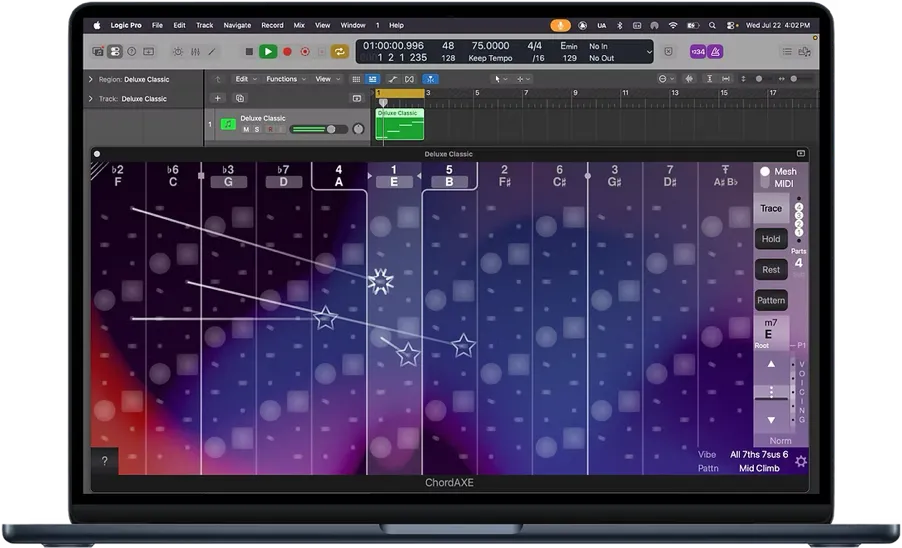
Task: Expand the Track: Deluxe Classic inspector
Action: click(x=90, y=99)
